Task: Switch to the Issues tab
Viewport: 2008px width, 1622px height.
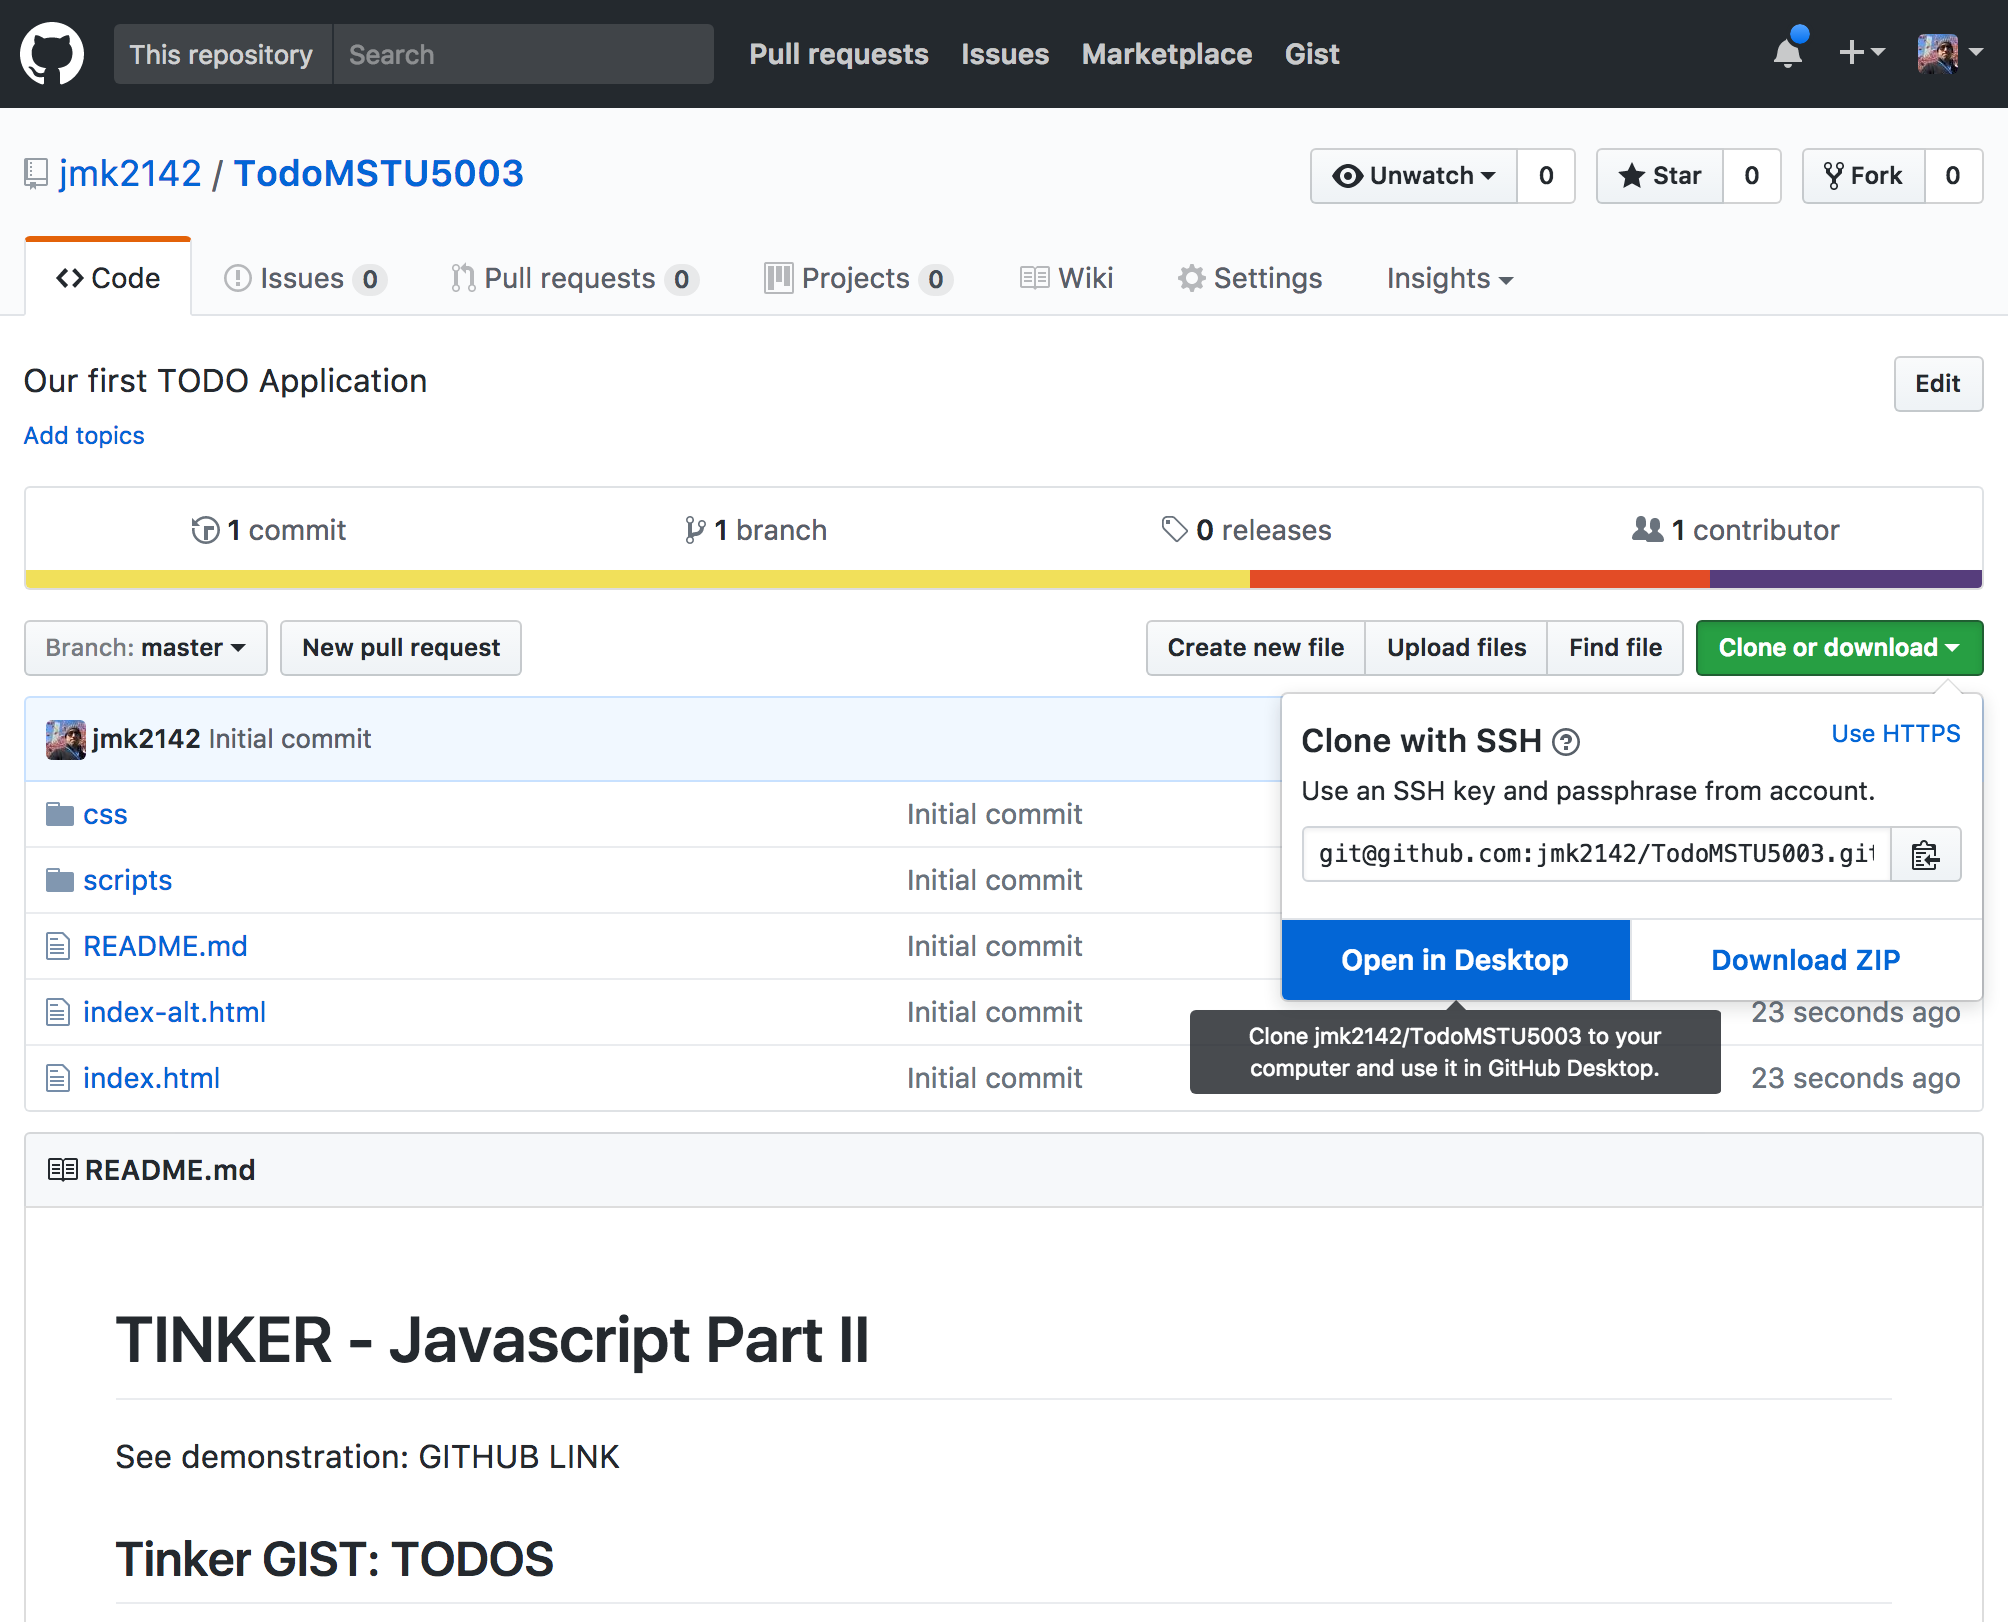Action: coord(305,278)
